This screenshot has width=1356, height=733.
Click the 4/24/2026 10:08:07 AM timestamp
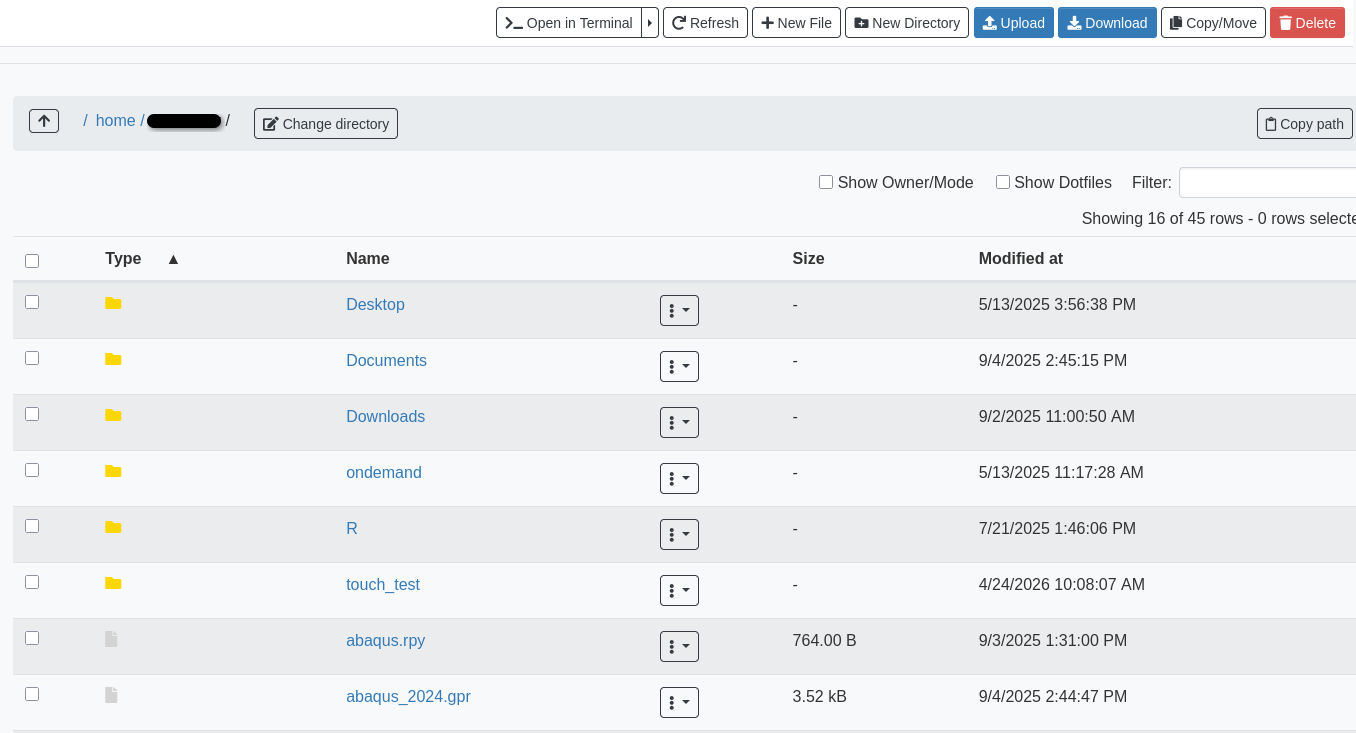click(x=1061, y=584)
